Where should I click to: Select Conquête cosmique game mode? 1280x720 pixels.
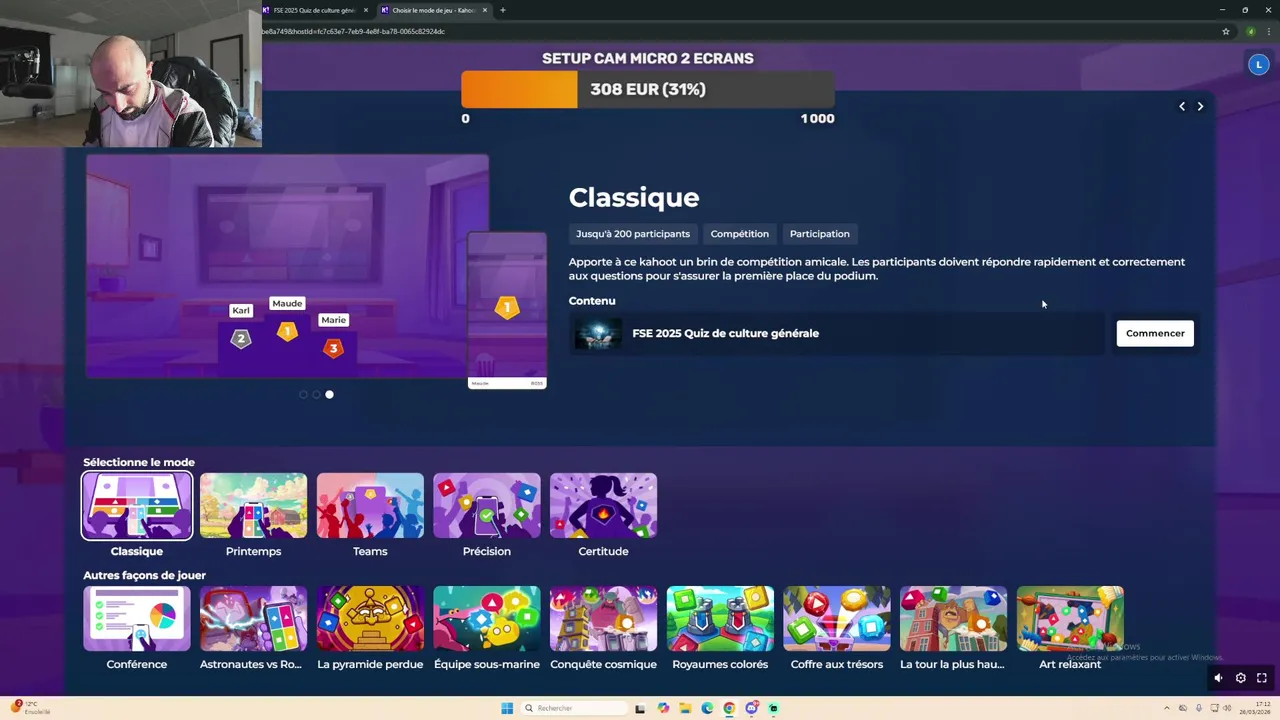(x=603, y=618)
